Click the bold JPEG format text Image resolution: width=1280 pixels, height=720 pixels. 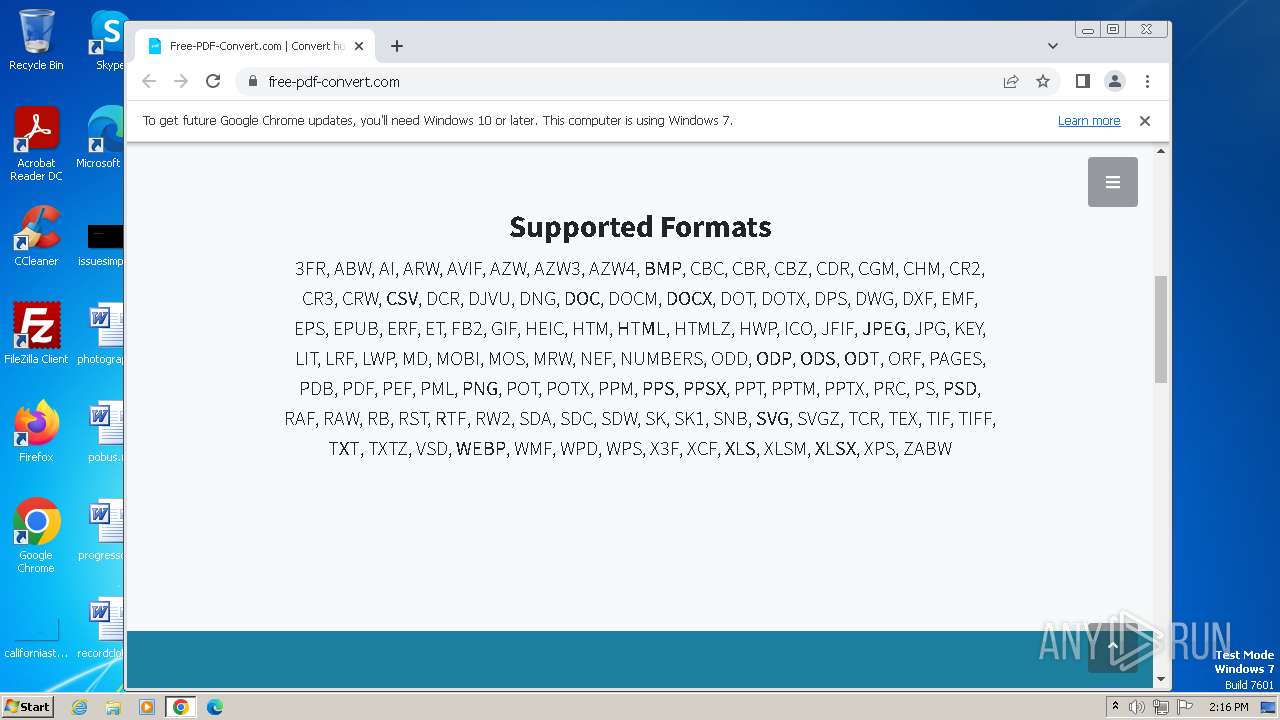(x=884, y=328)
